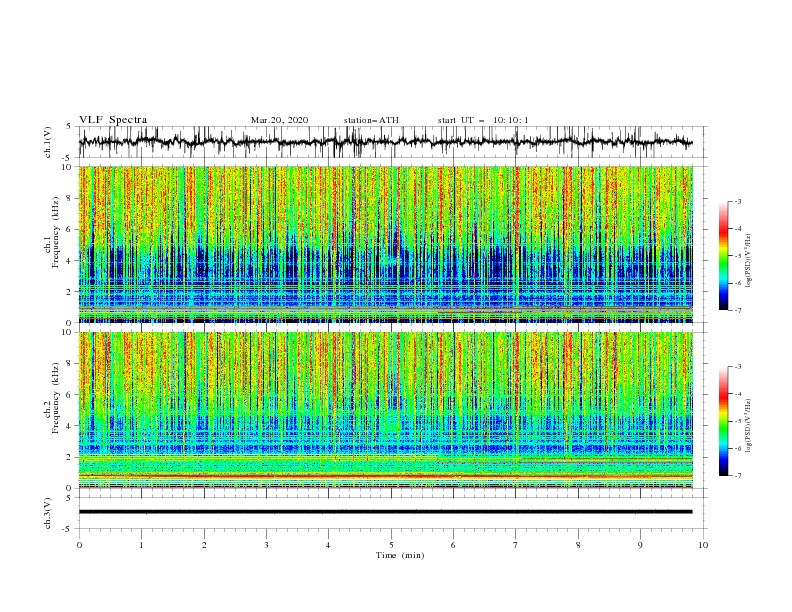Click the "3" tick on the time axis
This screenshot has width=792, height=612.
pos(266,545)
